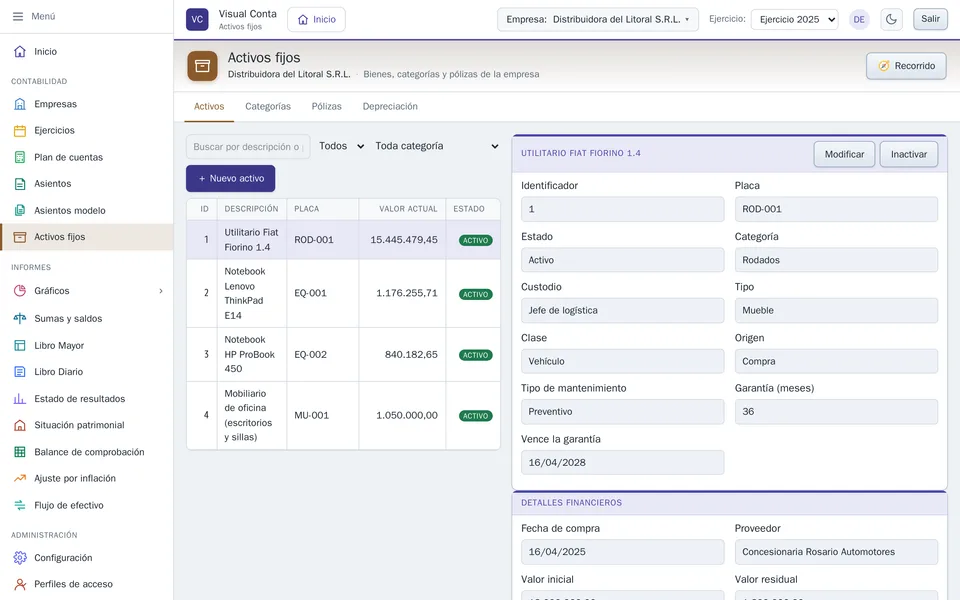The width and height of the screenshot is (960, 600).
Task: Expand the Gráficos submenu chevron
Action: click(x=161, y=291)
